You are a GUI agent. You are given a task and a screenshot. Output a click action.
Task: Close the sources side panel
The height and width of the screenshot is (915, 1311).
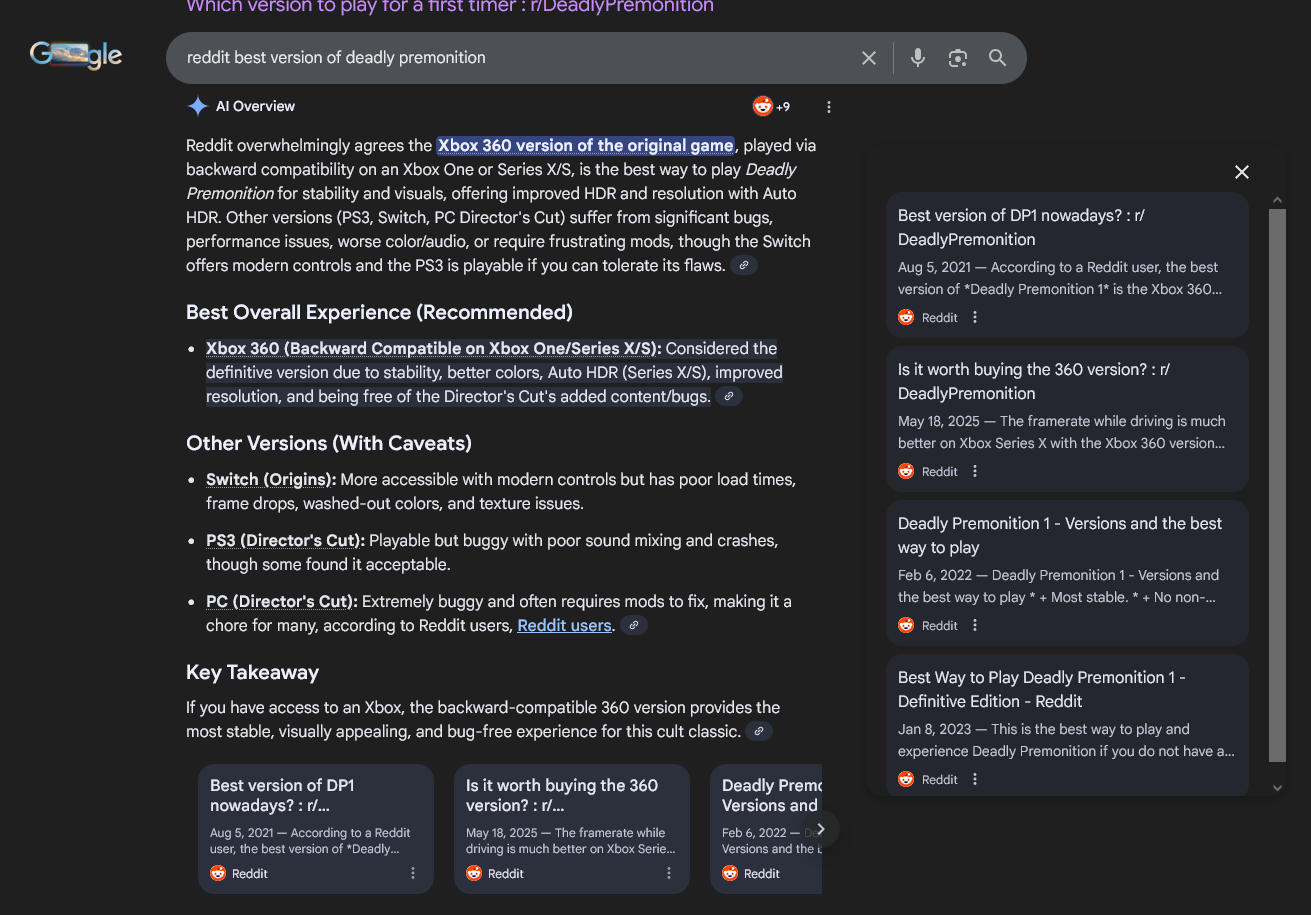1242,172
